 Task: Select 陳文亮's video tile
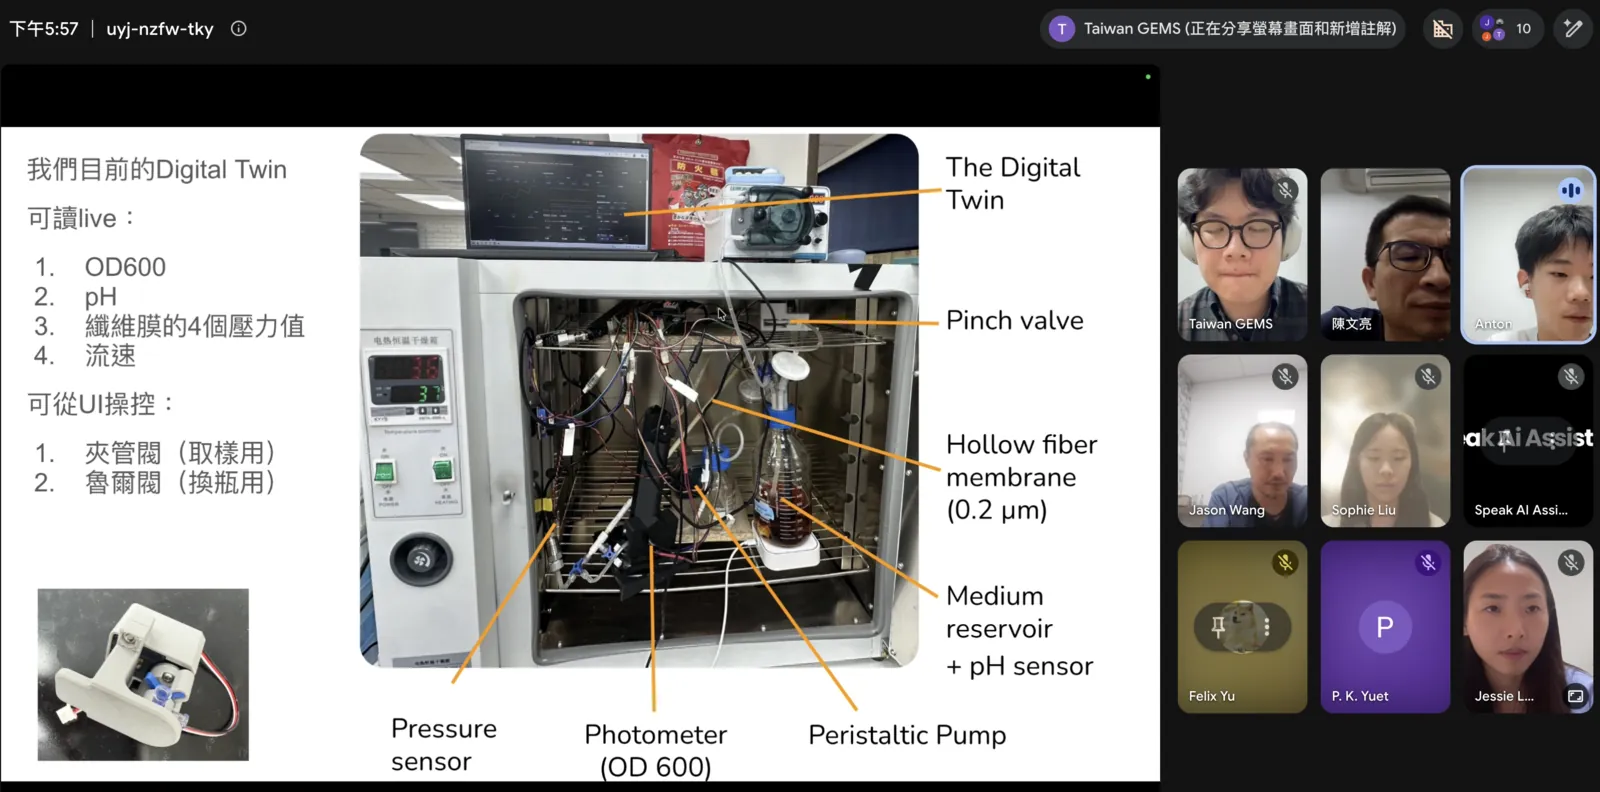1385,254
